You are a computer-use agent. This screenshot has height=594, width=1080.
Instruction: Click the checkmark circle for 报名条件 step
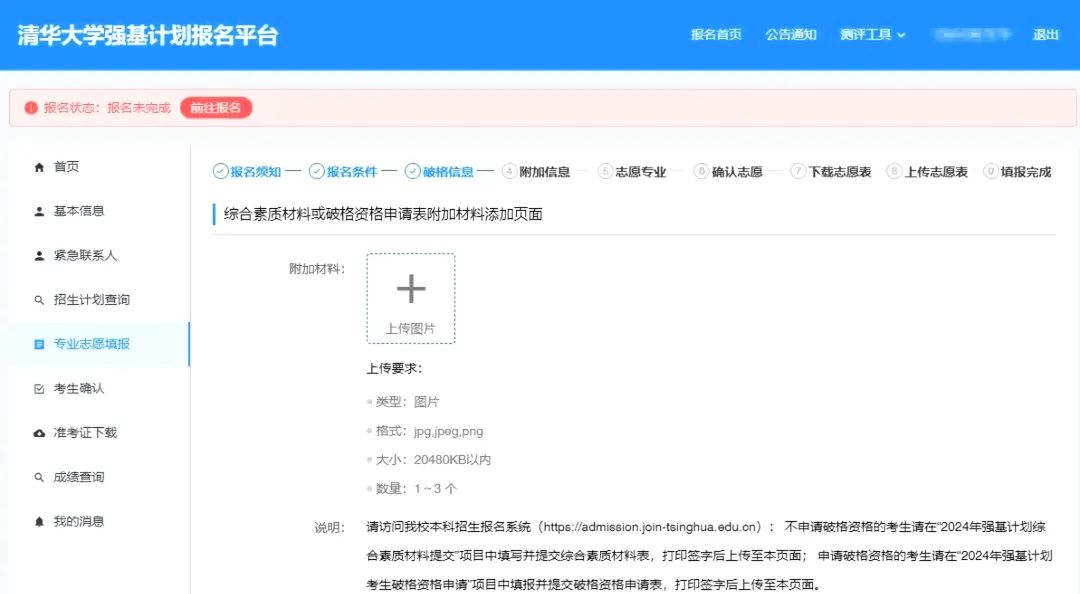tap(316, 171)
